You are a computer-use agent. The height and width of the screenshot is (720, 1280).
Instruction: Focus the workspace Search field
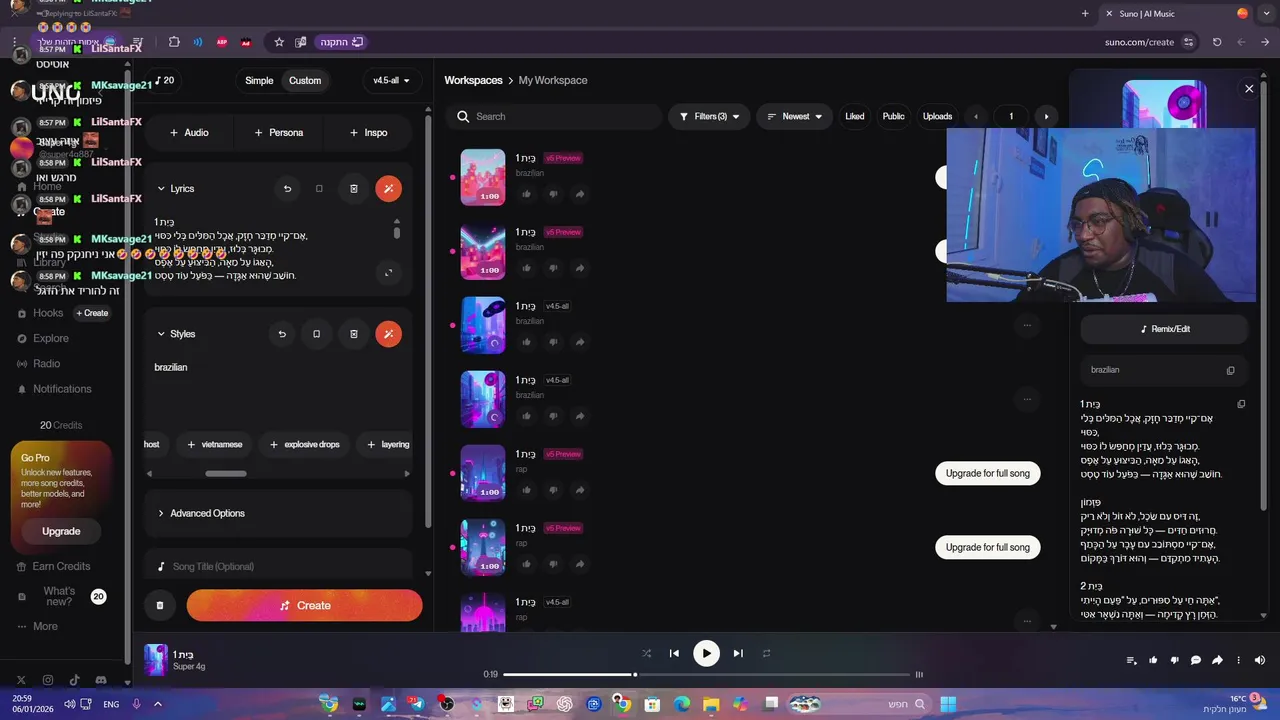point(554,116)
